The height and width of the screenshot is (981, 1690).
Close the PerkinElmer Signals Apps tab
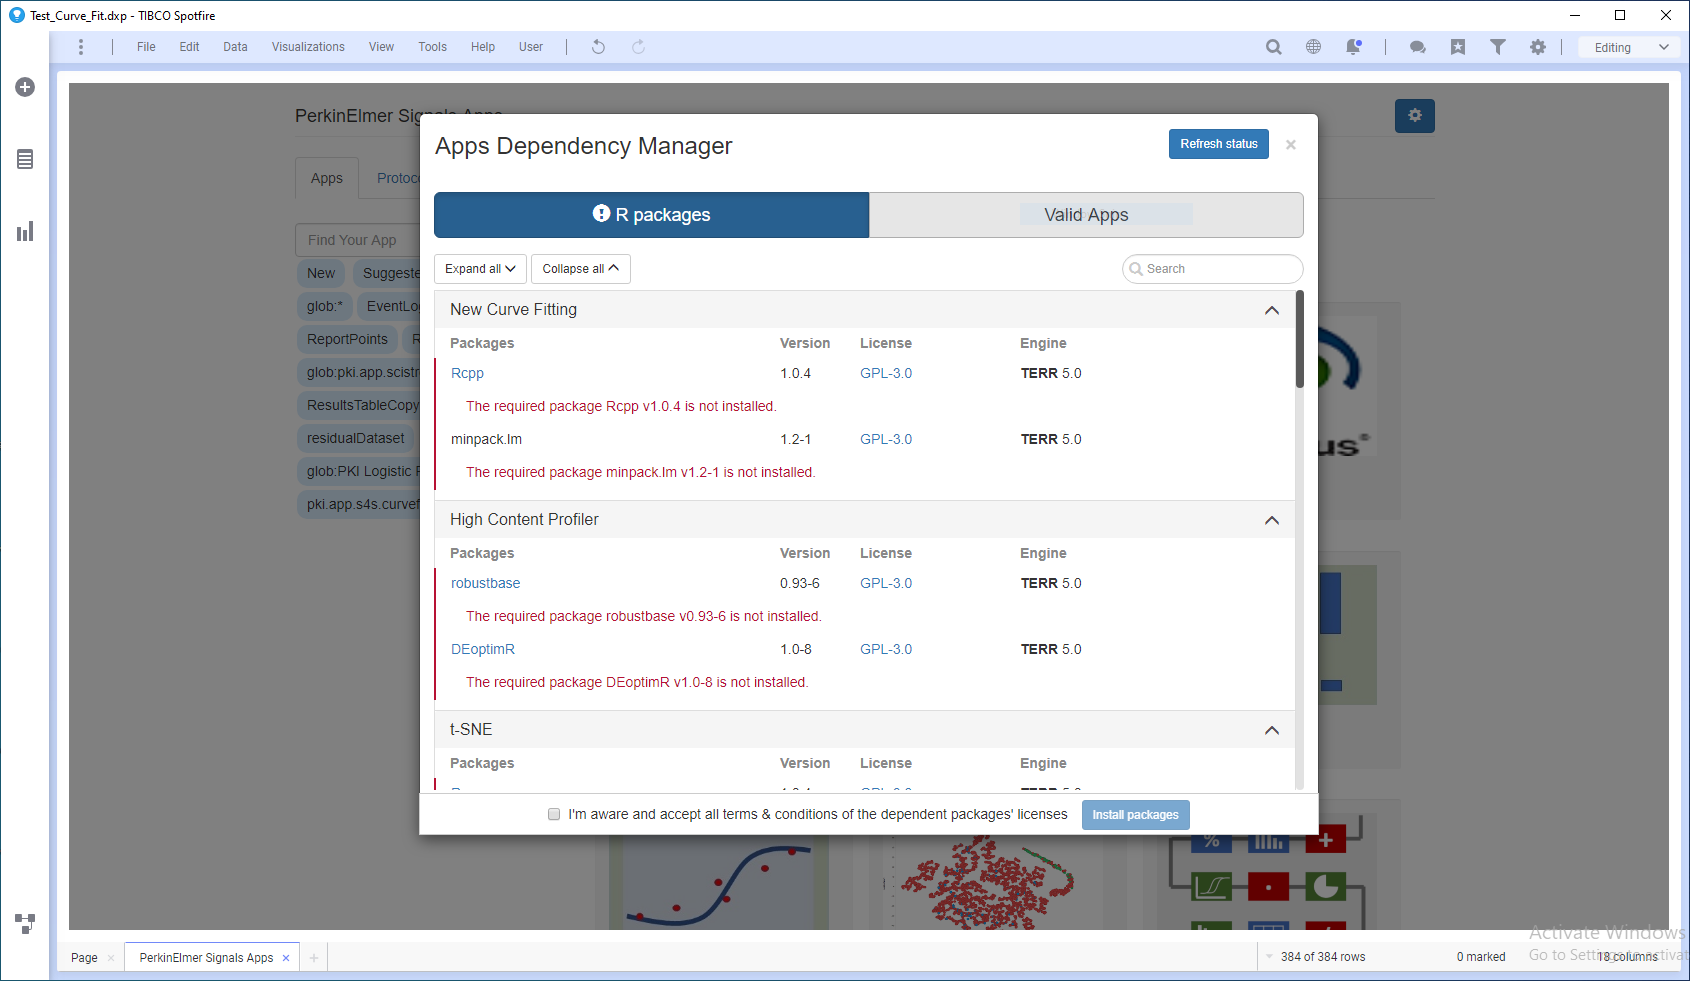pyautogui.click(x=286, y=958)
